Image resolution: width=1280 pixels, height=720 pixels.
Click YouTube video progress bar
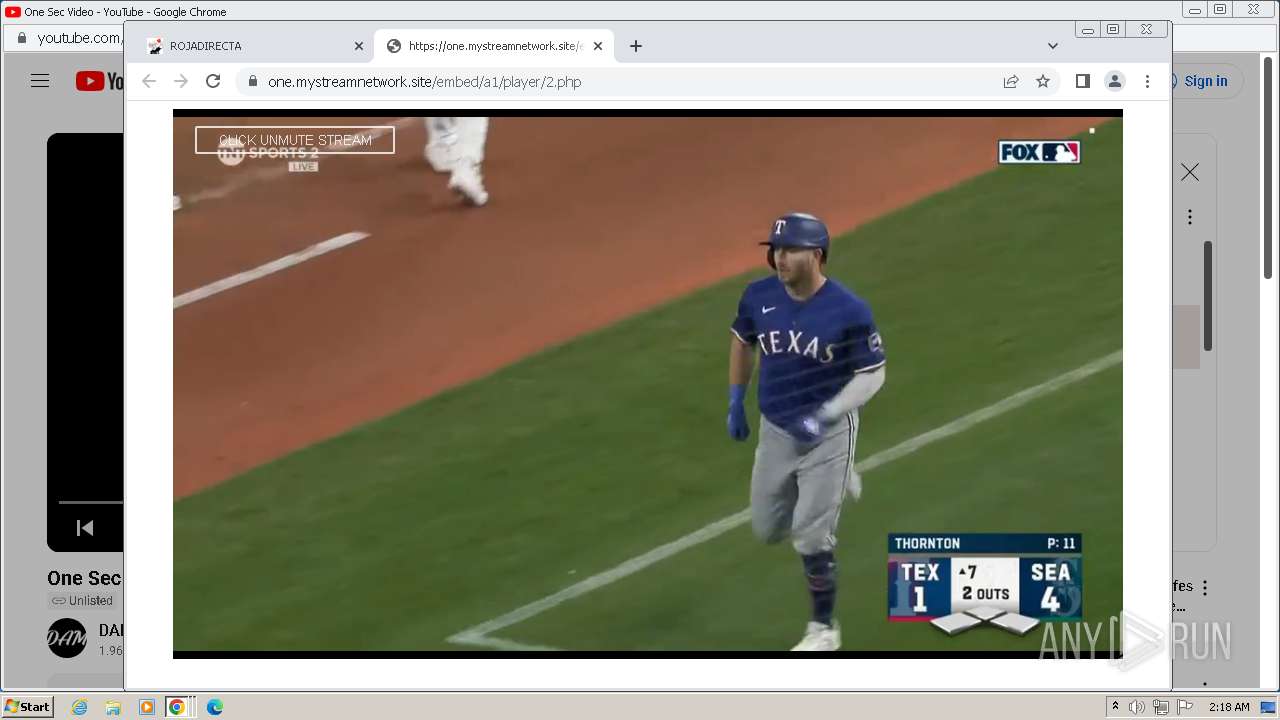(x=90, y=502)
